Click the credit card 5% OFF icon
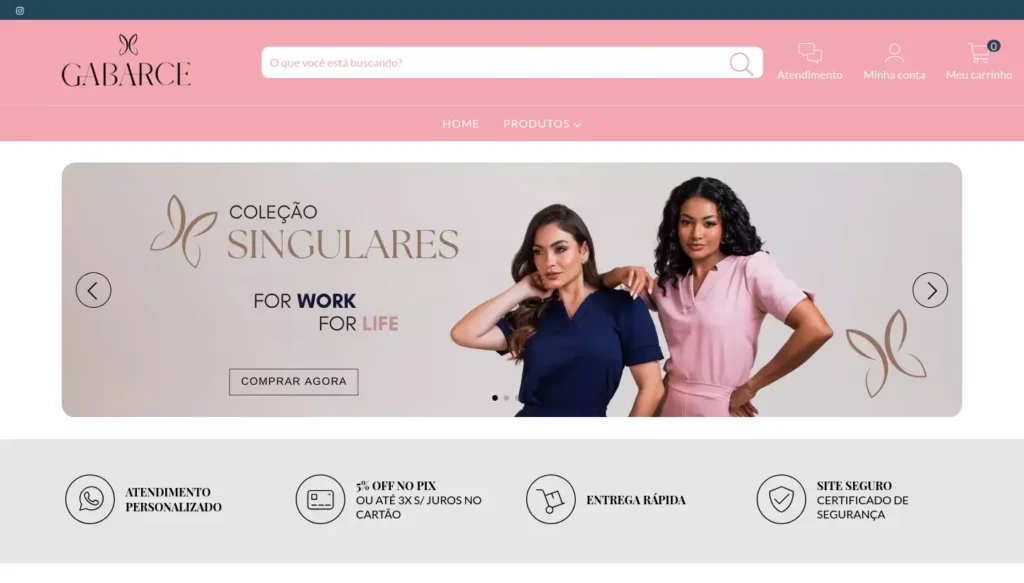Viewport: 1024px width, 583px height. (320, 499)
